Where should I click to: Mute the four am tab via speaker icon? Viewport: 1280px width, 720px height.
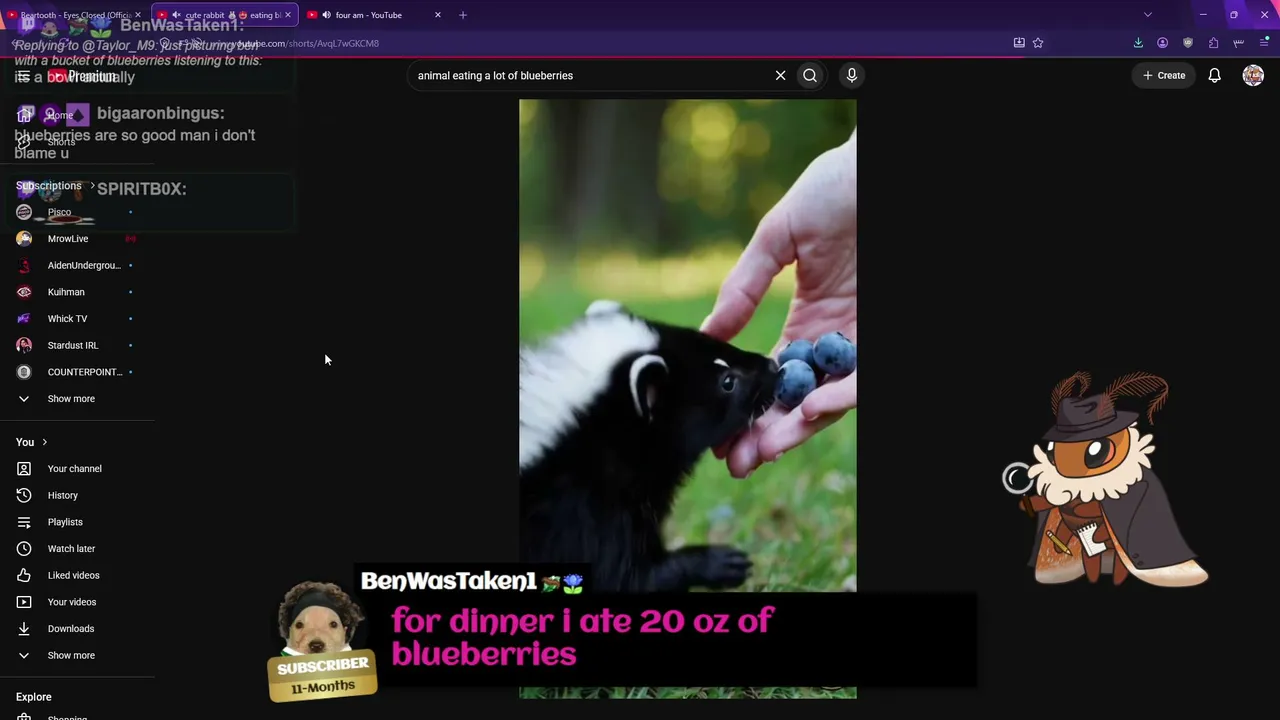pyautogui.click(x=326, y=15)
